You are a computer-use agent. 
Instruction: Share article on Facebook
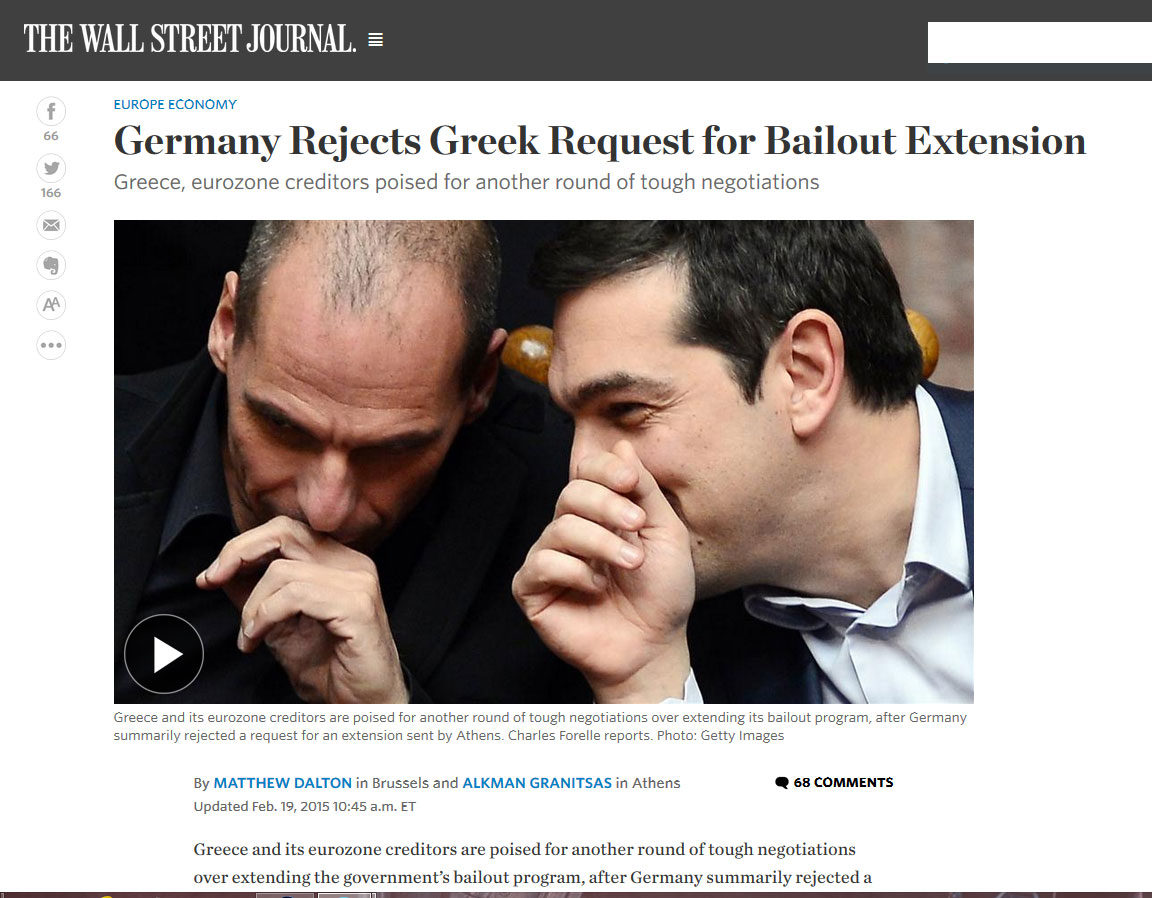pos(51,112)
